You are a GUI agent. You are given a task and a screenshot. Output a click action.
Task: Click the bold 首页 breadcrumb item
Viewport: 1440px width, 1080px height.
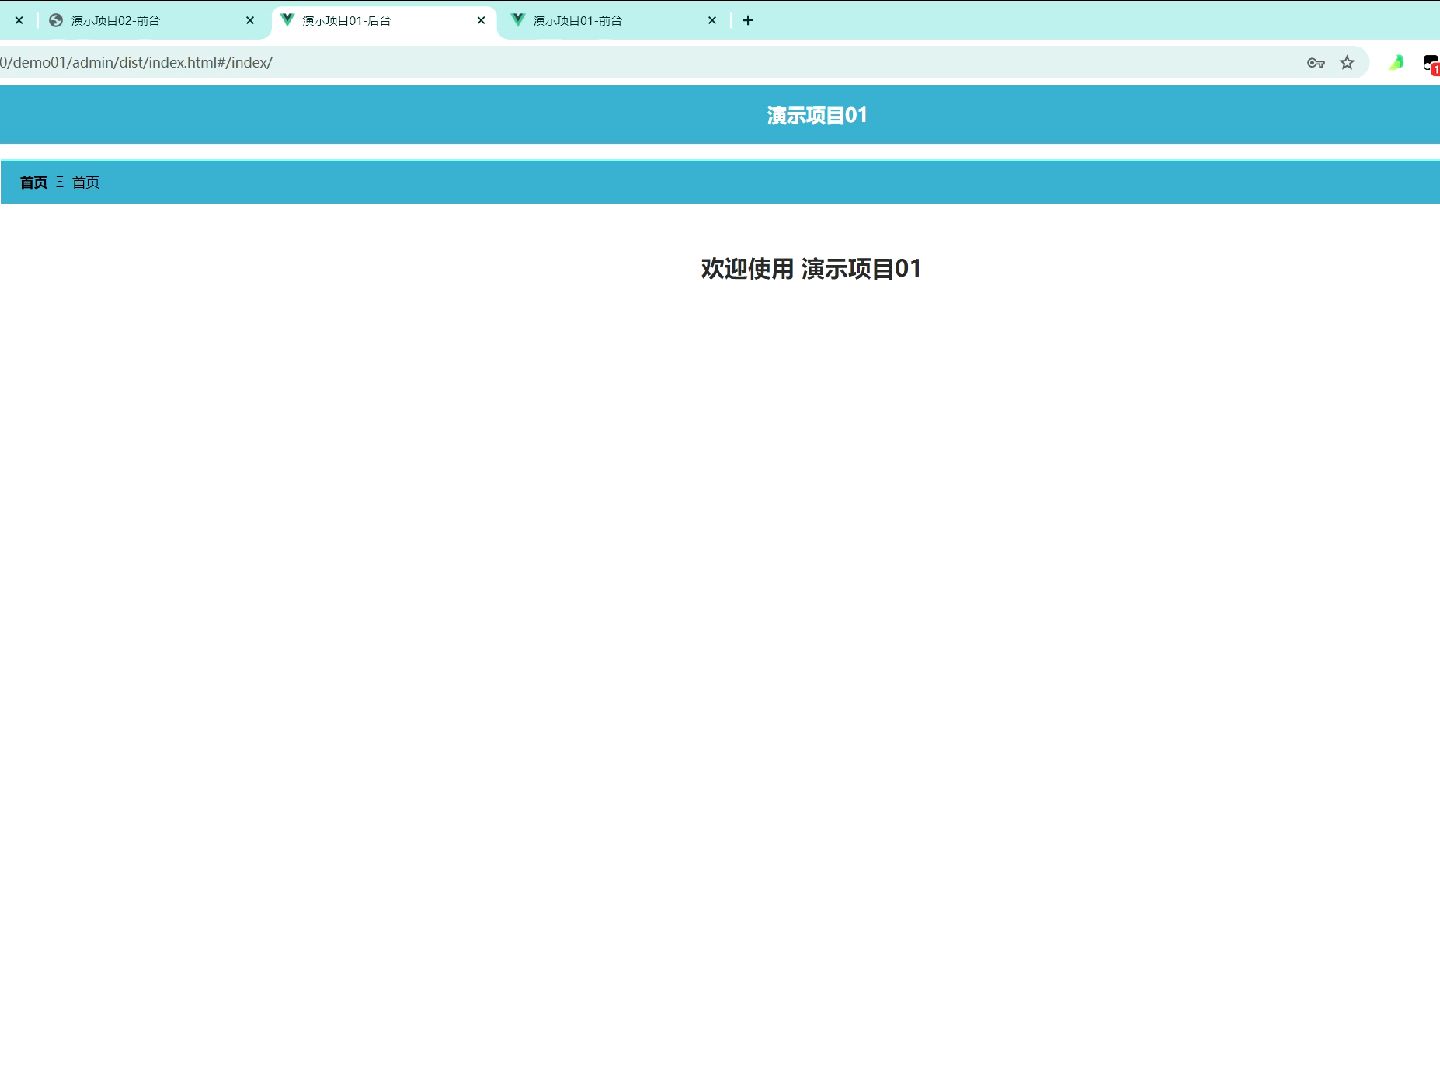click(34, 182)
